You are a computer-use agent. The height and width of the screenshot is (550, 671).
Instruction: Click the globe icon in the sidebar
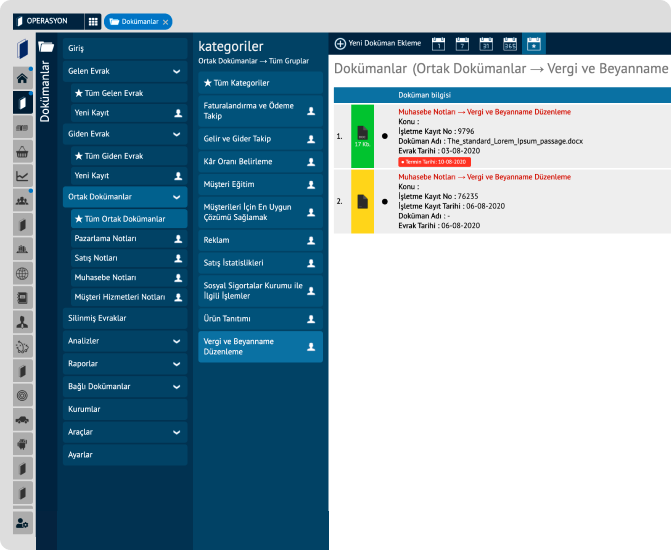(x=22, y=274)
